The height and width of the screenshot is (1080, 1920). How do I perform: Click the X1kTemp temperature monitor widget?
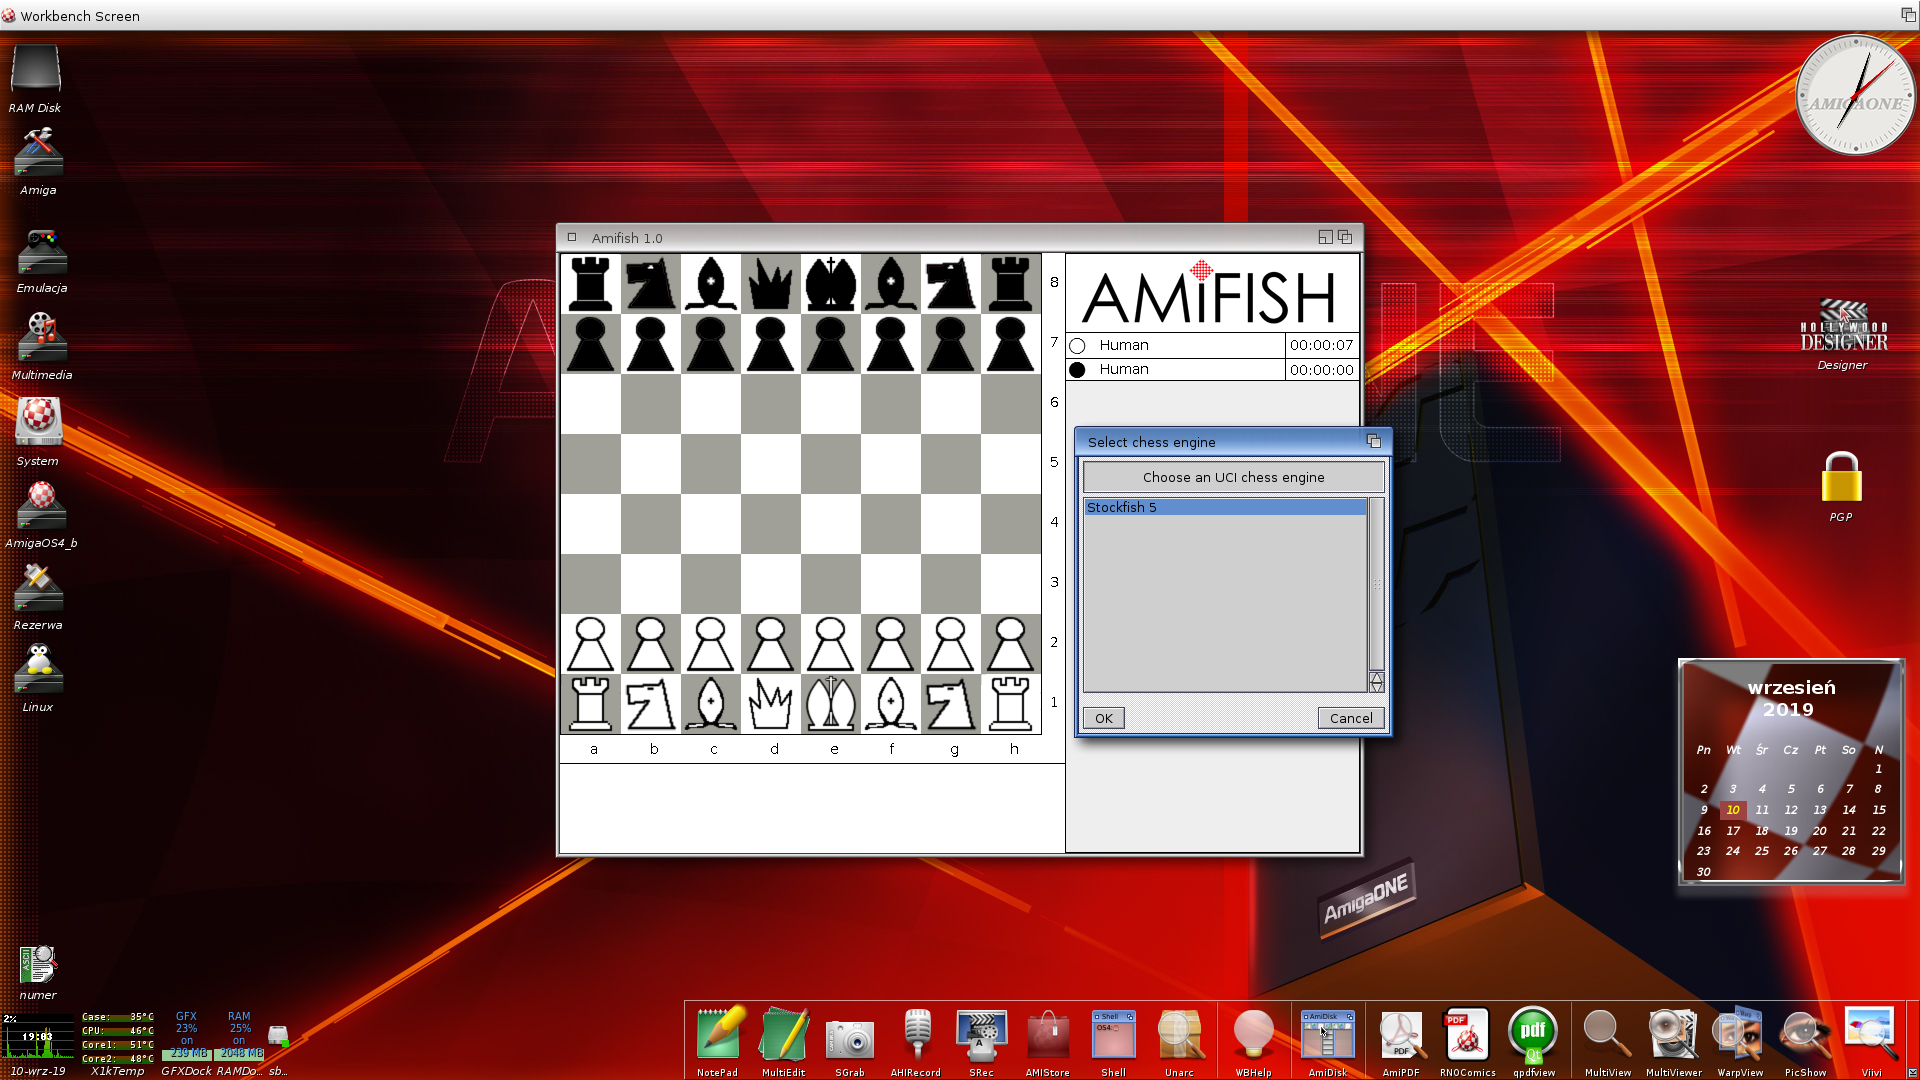click(x=117, y=1044)
